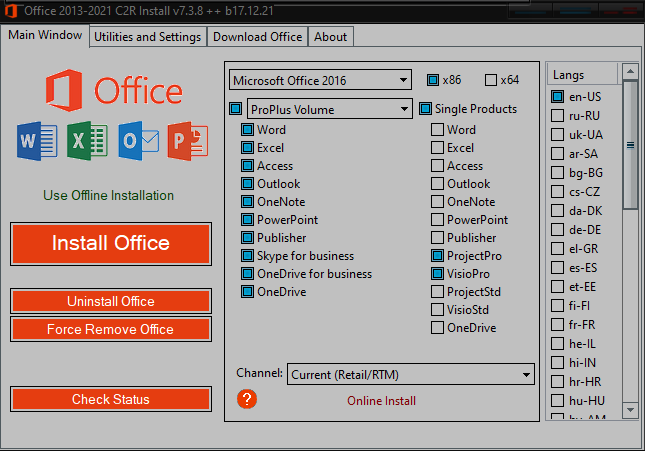Click the large Office logo
Viewport: 645px width, 451px height.
(114, 91)
